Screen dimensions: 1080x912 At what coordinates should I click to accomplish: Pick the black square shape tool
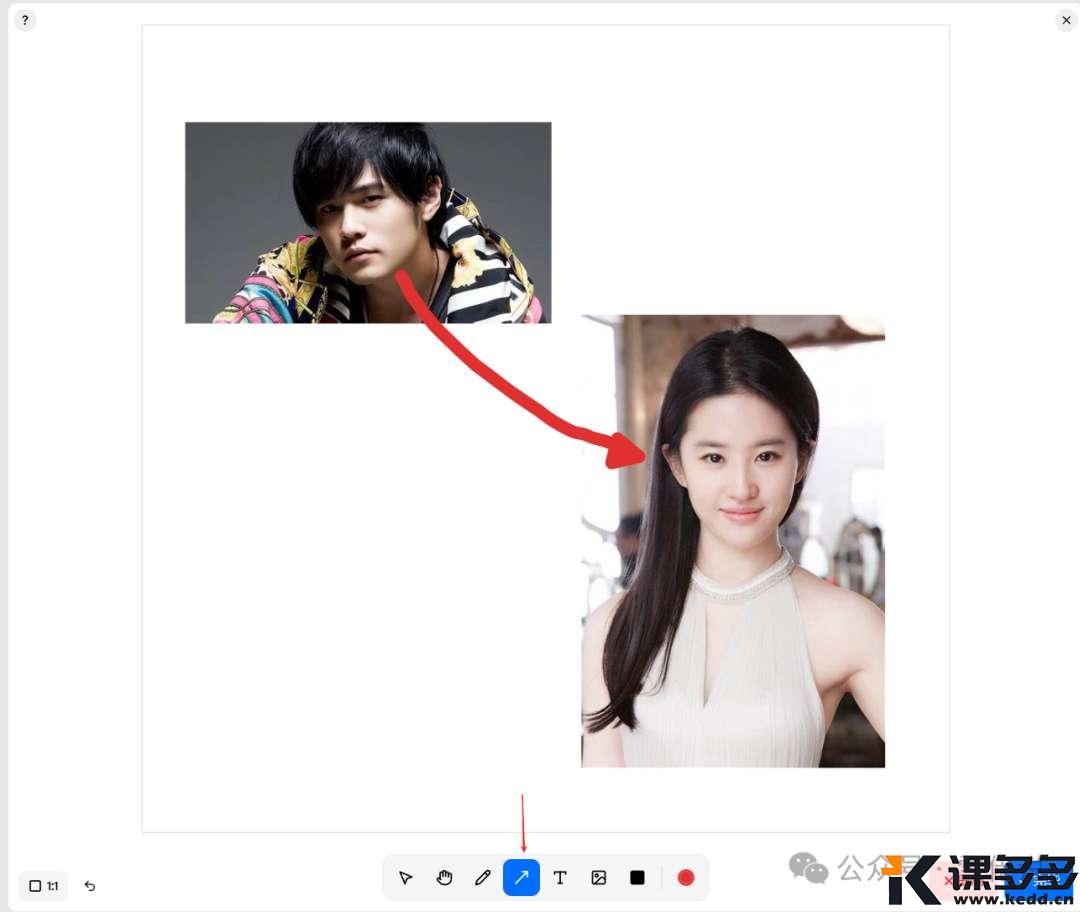pyautogui.click(x=637, y=878)
